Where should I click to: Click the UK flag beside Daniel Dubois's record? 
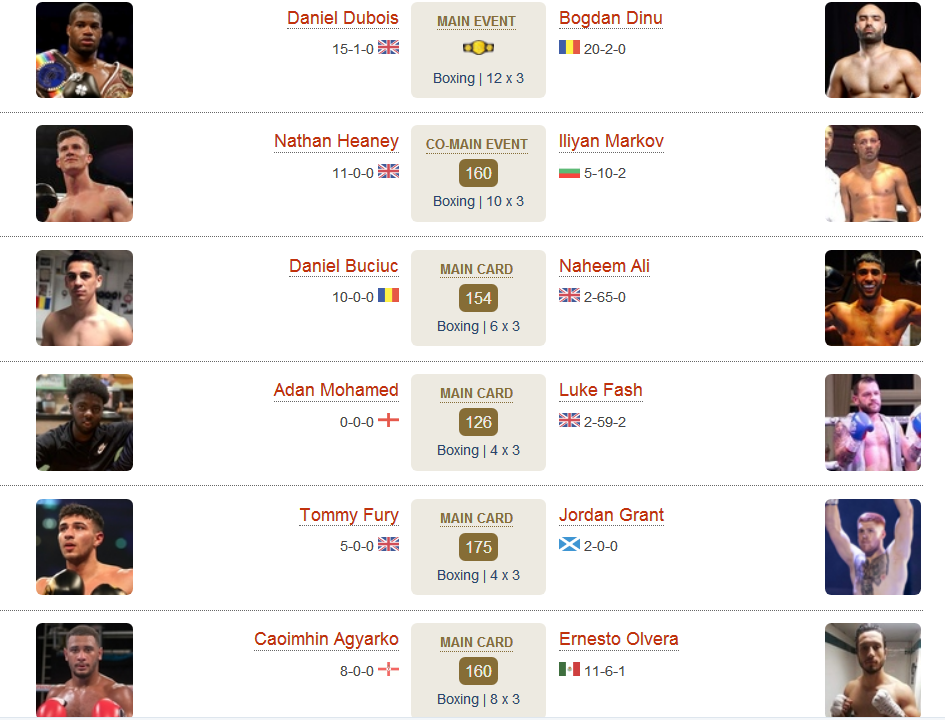click(x=388, y=47)
